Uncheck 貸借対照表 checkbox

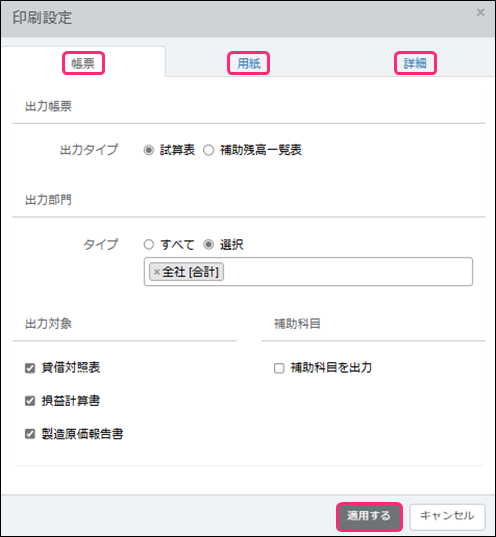30,368
